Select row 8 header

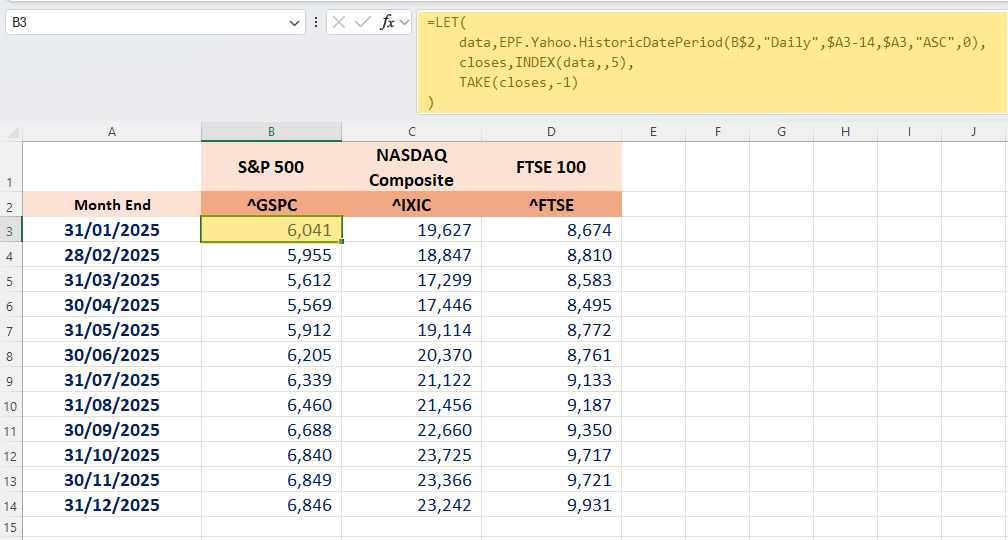(x=11, y=355)
